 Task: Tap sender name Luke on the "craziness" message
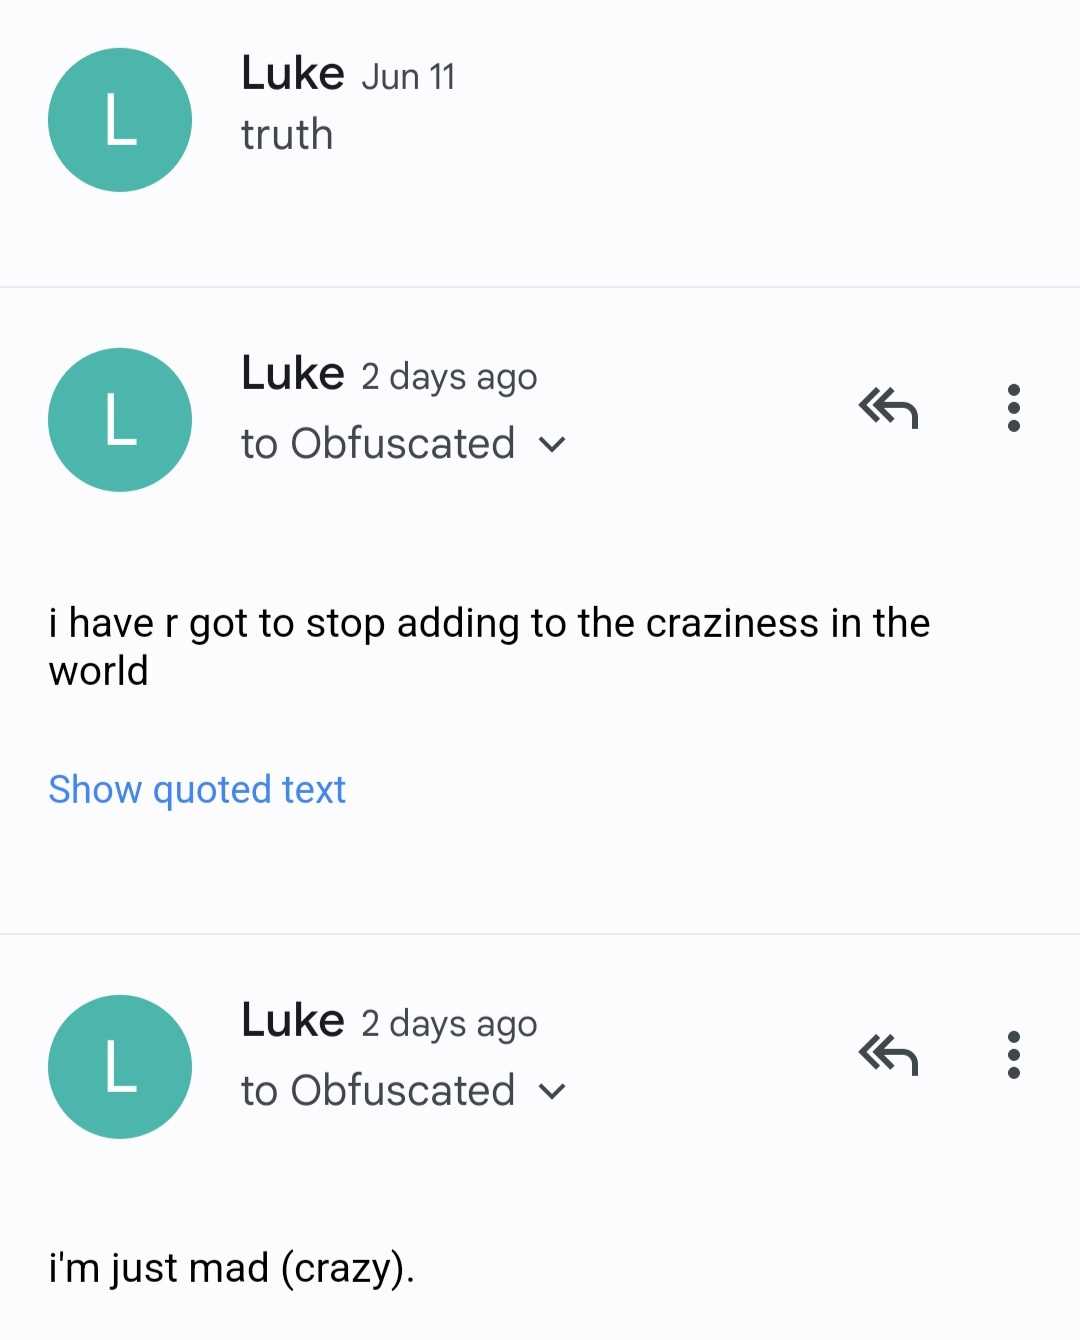(x=292, y=374)
